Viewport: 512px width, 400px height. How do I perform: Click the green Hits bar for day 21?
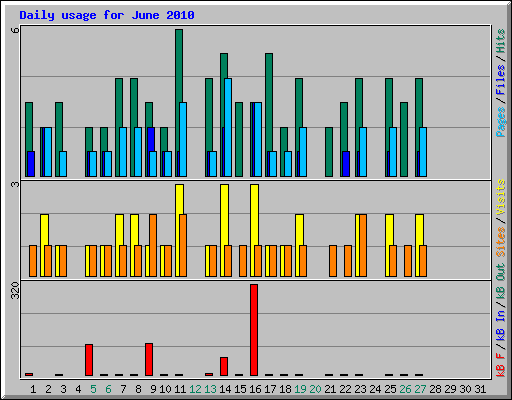point(329,152)
